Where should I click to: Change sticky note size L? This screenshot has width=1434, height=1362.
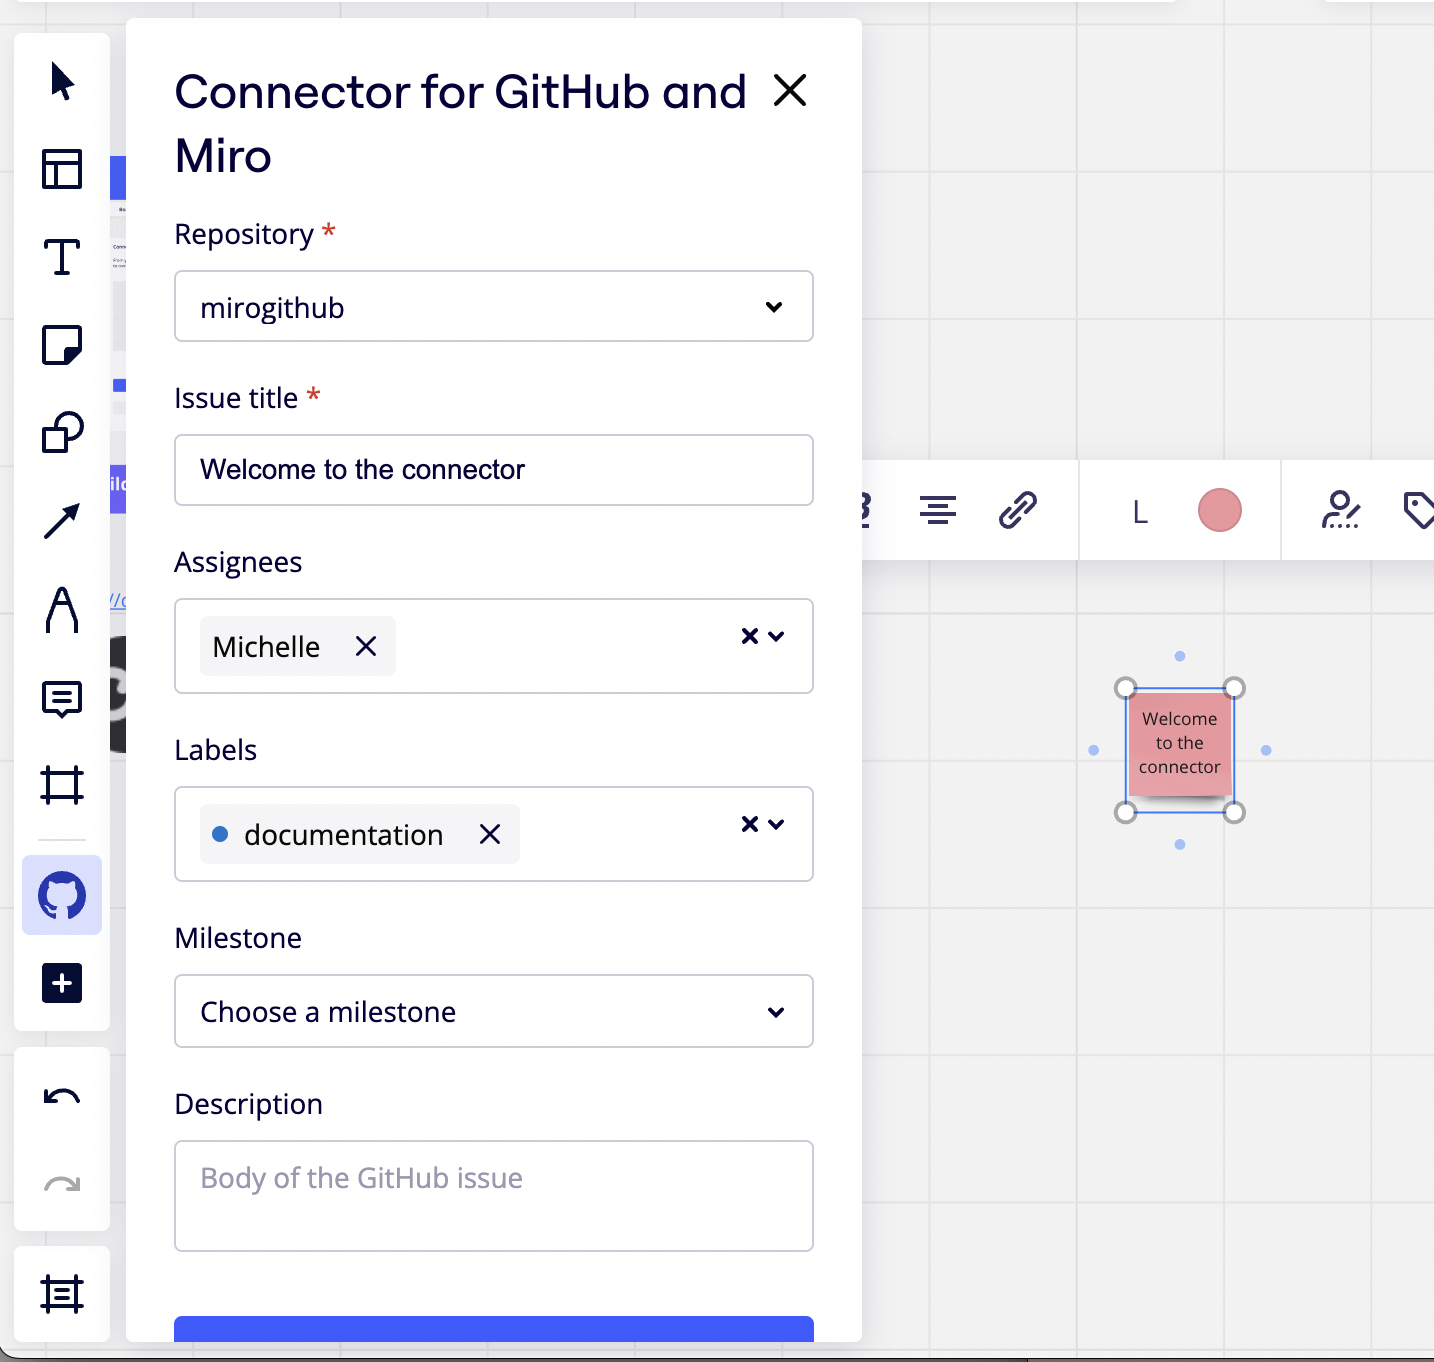tap(1140, 512)
